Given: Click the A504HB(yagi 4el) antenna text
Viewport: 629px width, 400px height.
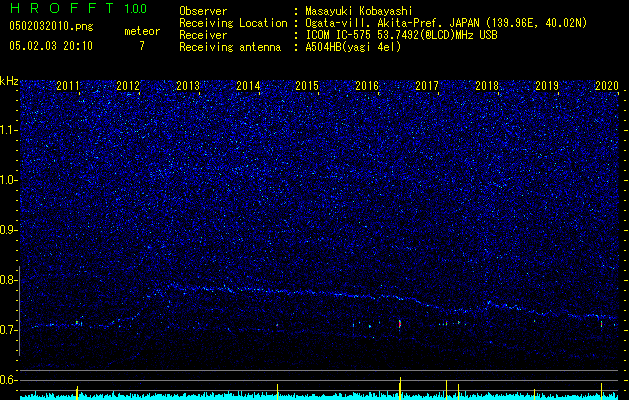Looking at the screenshot, I should [353, 47].
